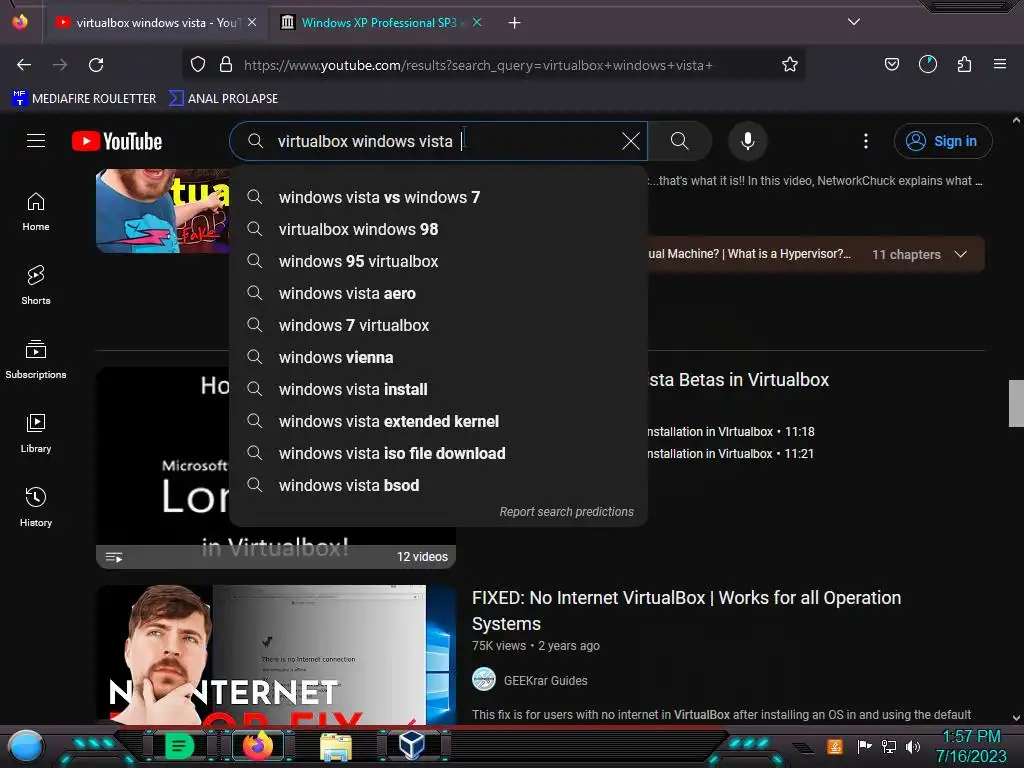1024x768 pixels.
Task: Open the YouTube guide hamburger menu
Action: coord(36,140)
